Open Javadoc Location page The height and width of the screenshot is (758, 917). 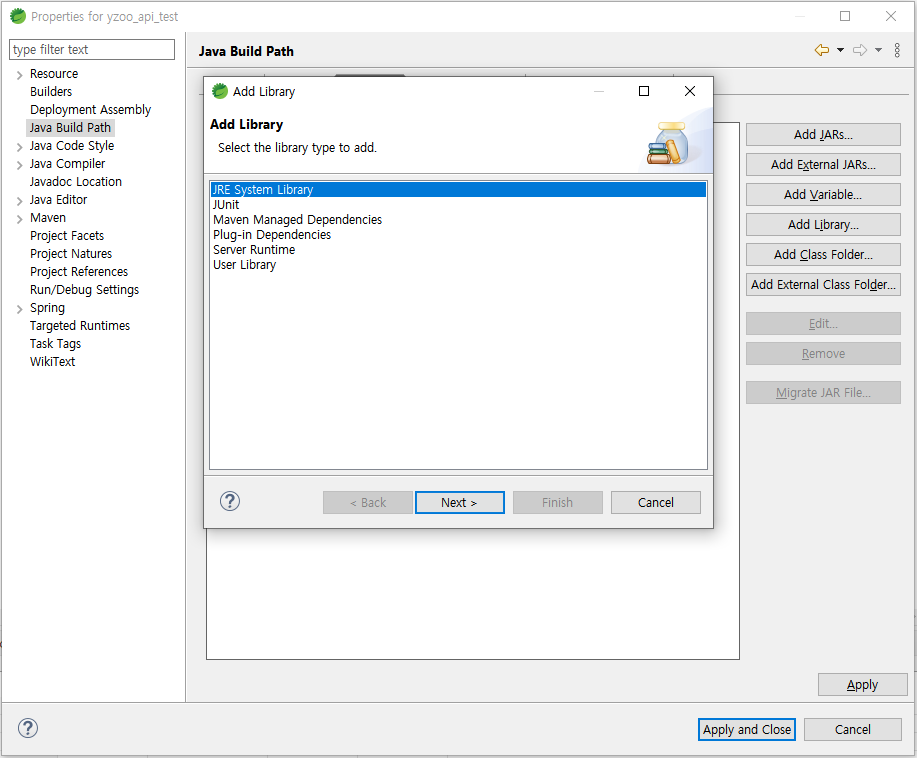coord(75,182)
